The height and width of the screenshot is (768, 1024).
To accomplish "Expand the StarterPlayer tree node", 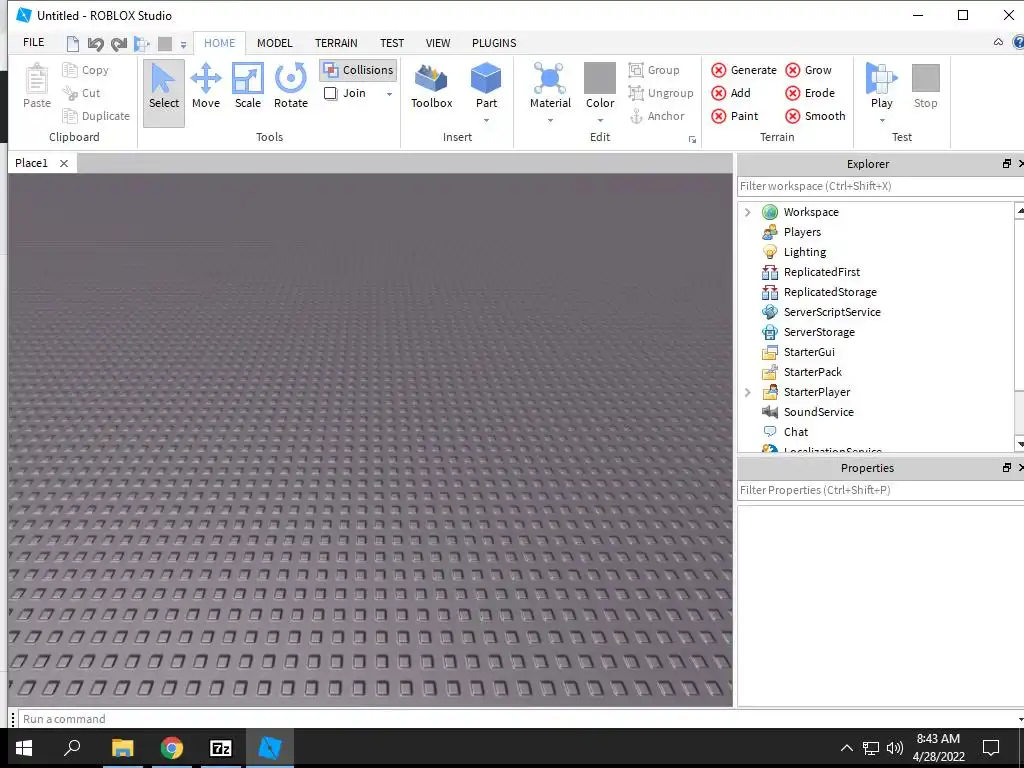I will (x=748, y=392).
